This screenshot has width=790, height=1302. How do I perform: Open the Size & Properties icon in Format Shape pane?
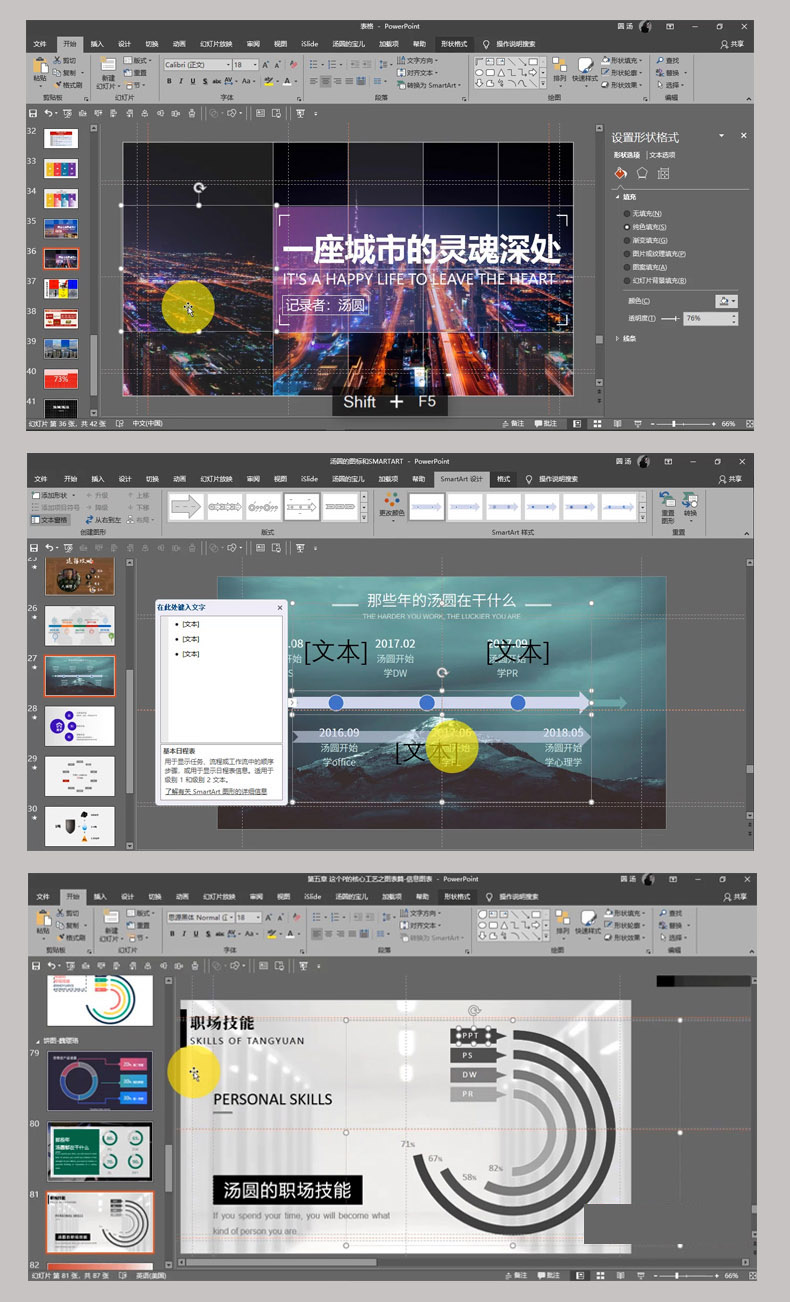pos(663,174)
